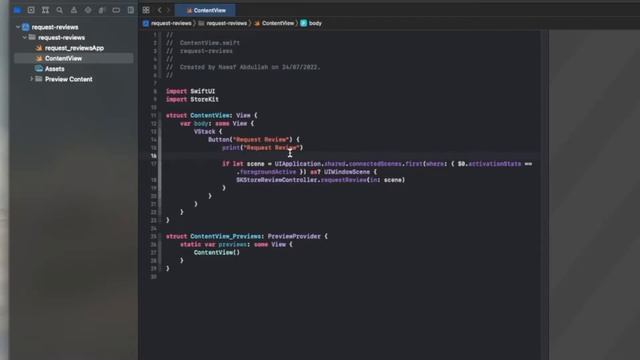Screen dimensions: 640x360
Task: Open the Symbol navigator
Action: tap(45, 10)
